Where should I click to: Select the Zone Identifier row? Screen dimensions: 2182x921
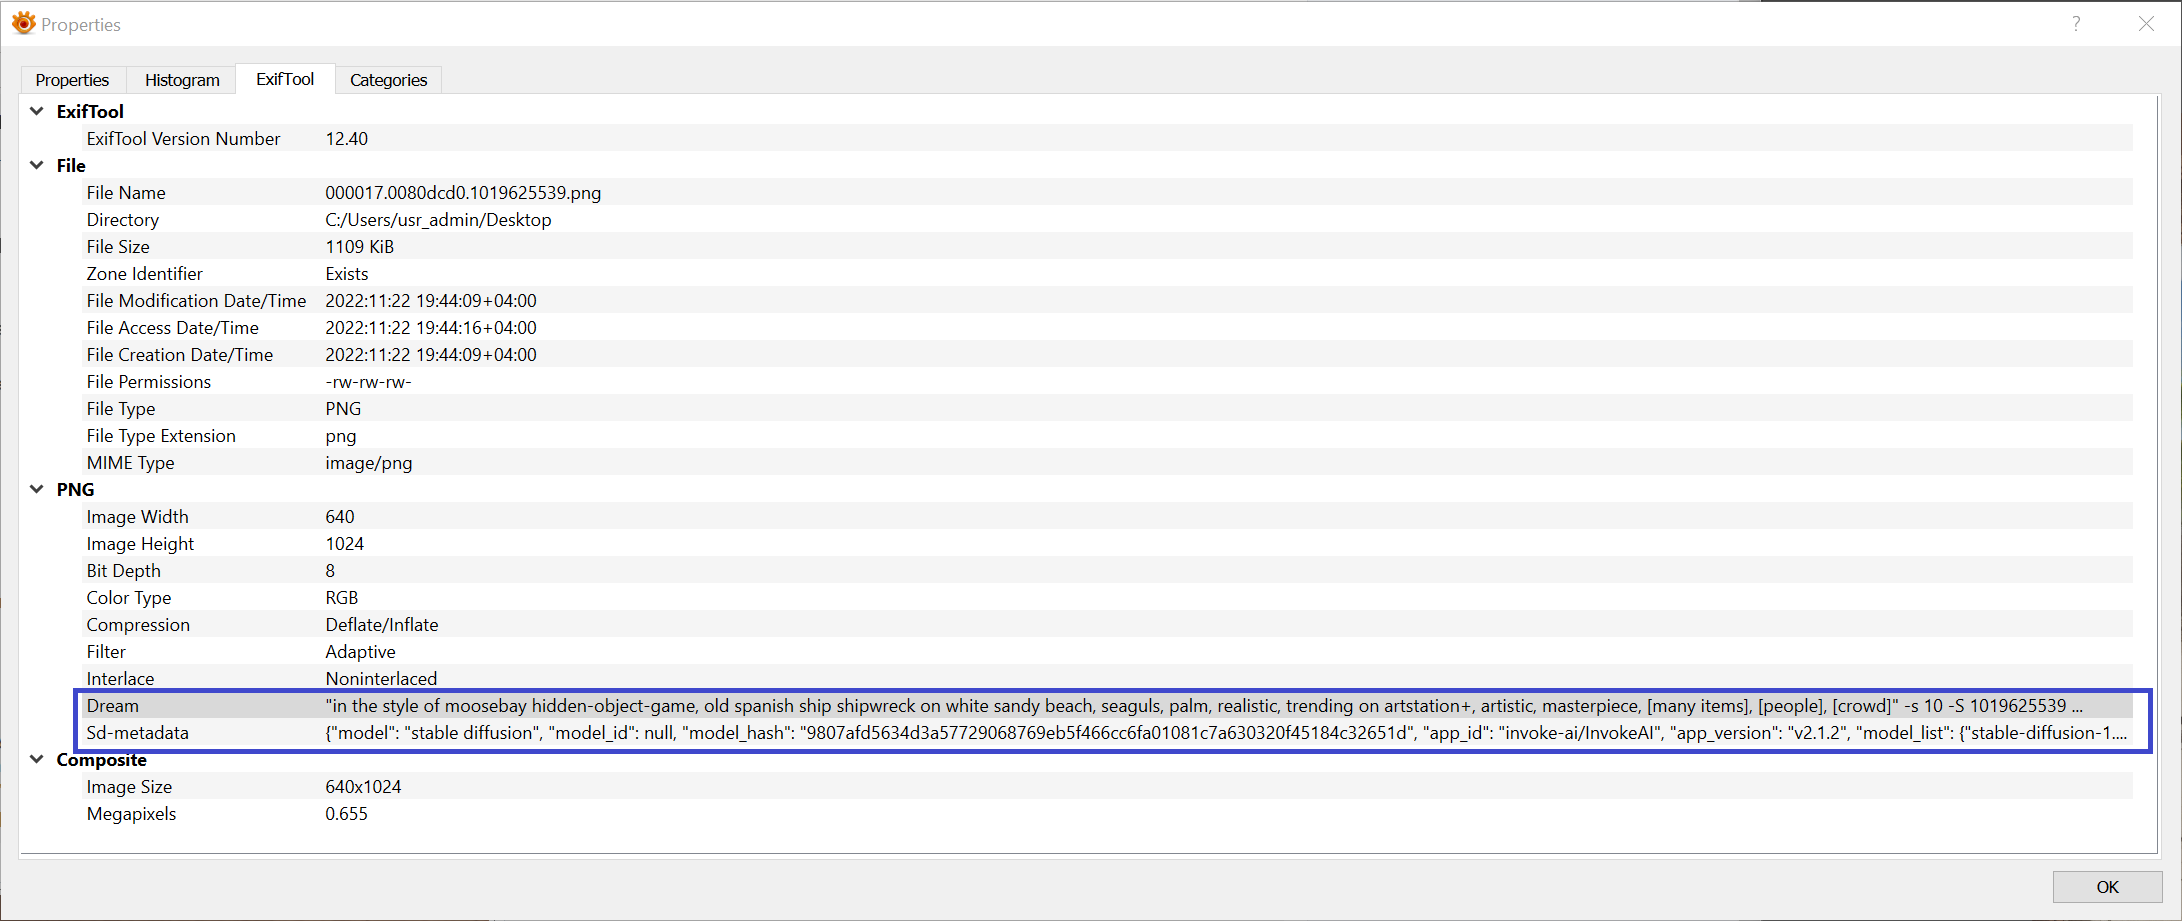pyautogui.click(x=1106, y=273)
